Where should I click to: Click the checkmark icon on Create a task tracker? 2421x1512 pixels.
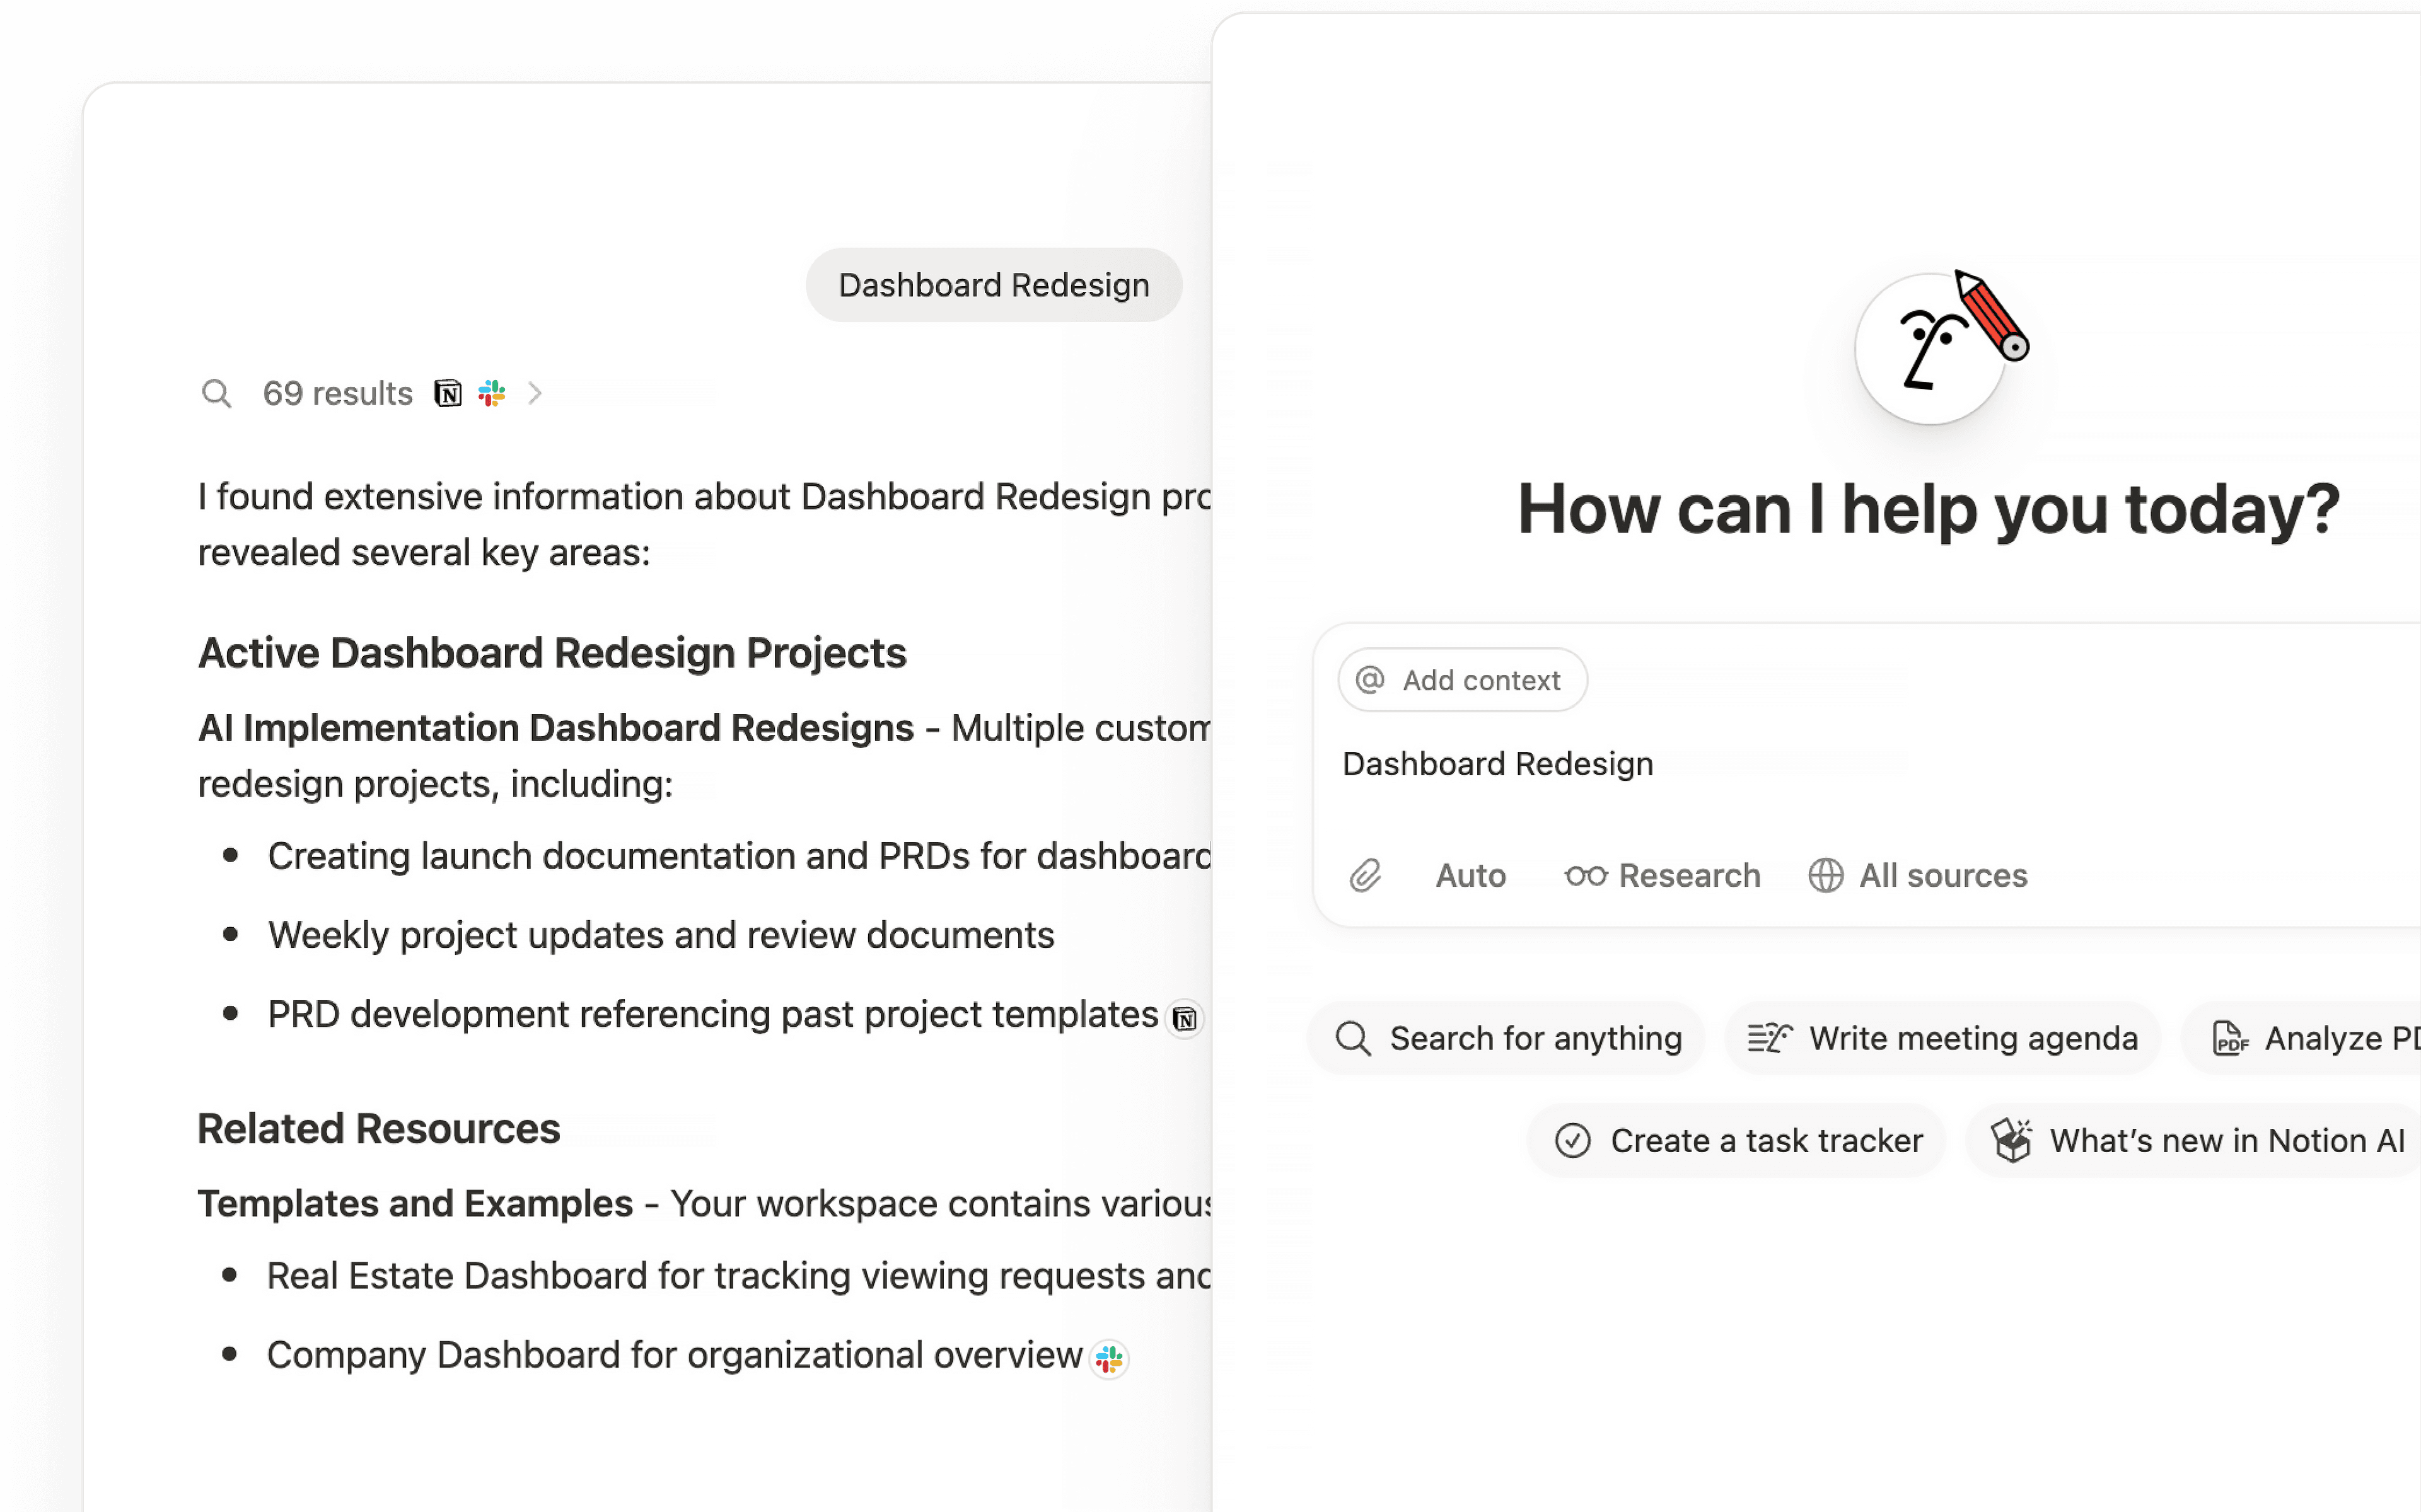click(x=1573, y=1140)
